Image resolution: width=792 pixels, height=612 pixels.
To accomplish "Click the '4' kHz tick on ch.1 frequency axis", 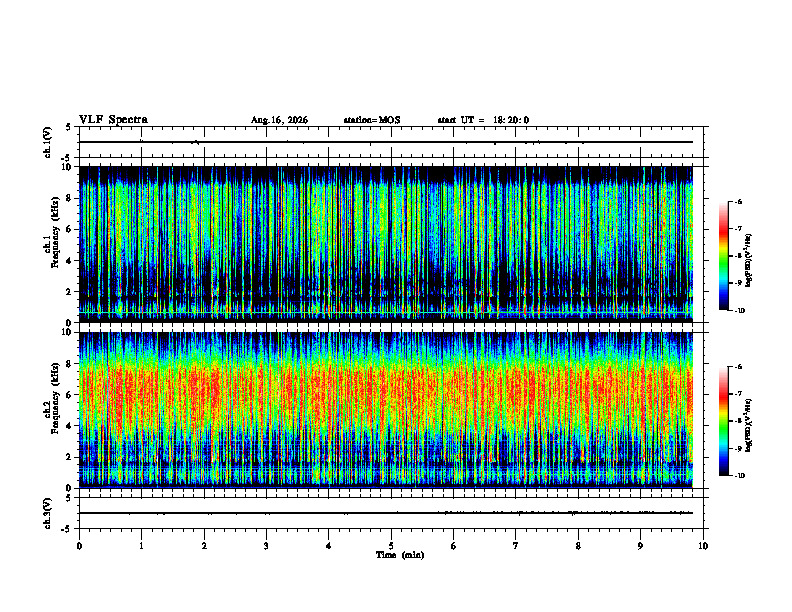I will point(70,261).
